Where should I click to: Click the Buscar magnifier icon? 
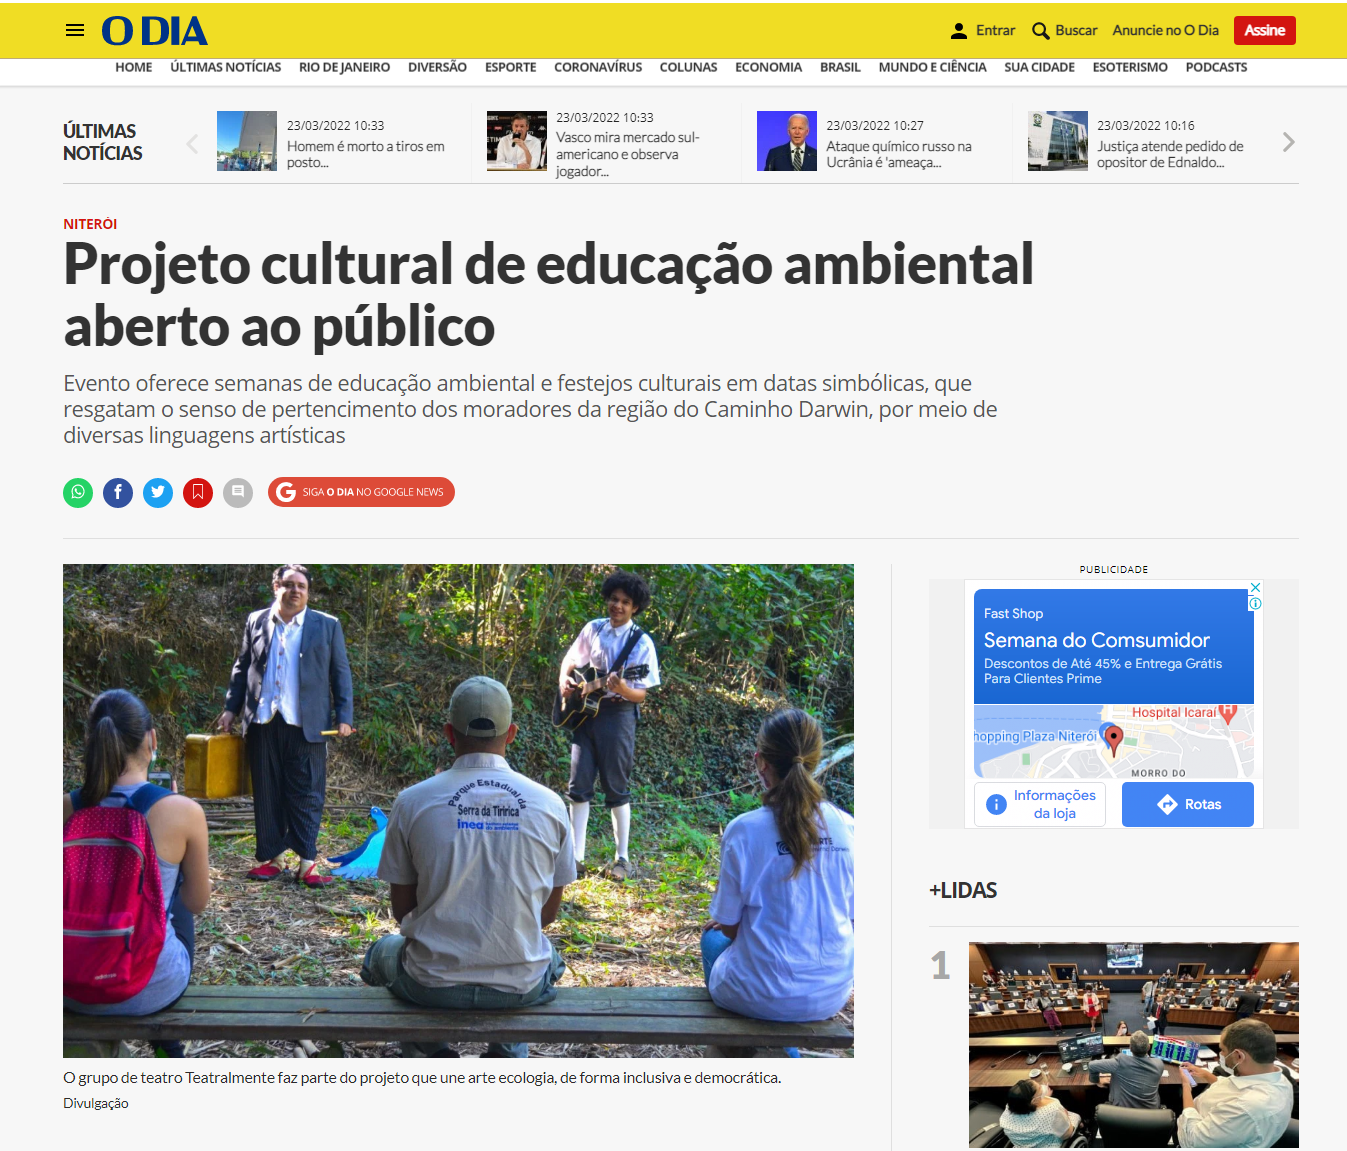[1041, 31]
